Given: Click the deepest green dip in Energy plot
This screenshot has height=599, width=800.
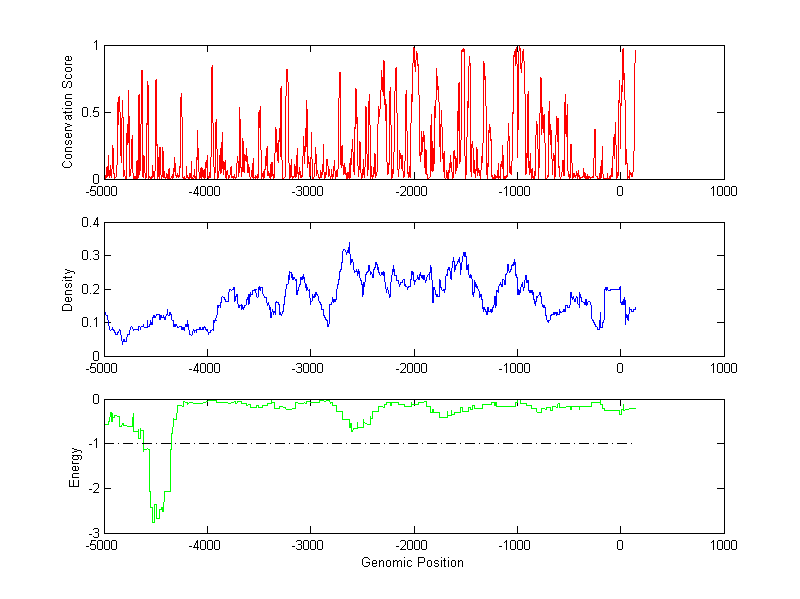Looking at the screenshot, I should click(153, 521).
